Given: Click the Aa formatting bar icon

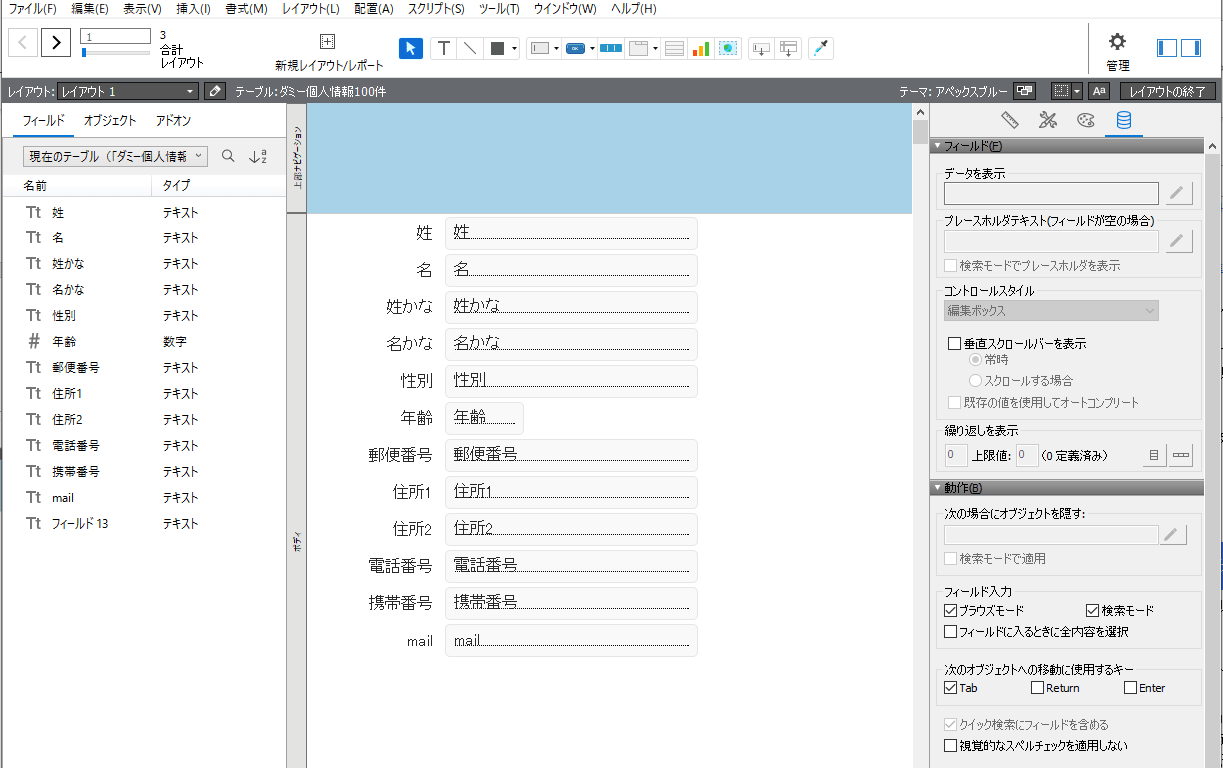Looking at the screenshot, I should coord(1099,91).
